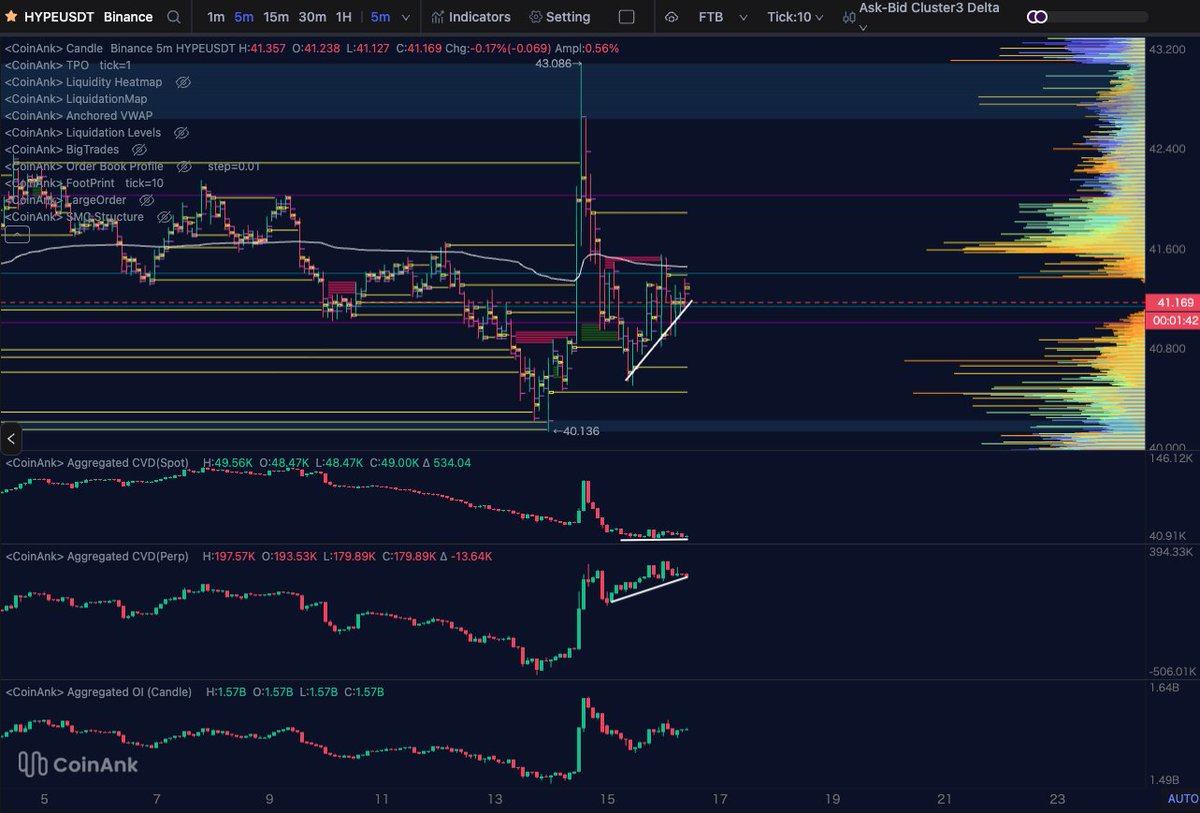Select the 30m timeframe
This screenshot has height=813, width=1200.
click(312, 17)
